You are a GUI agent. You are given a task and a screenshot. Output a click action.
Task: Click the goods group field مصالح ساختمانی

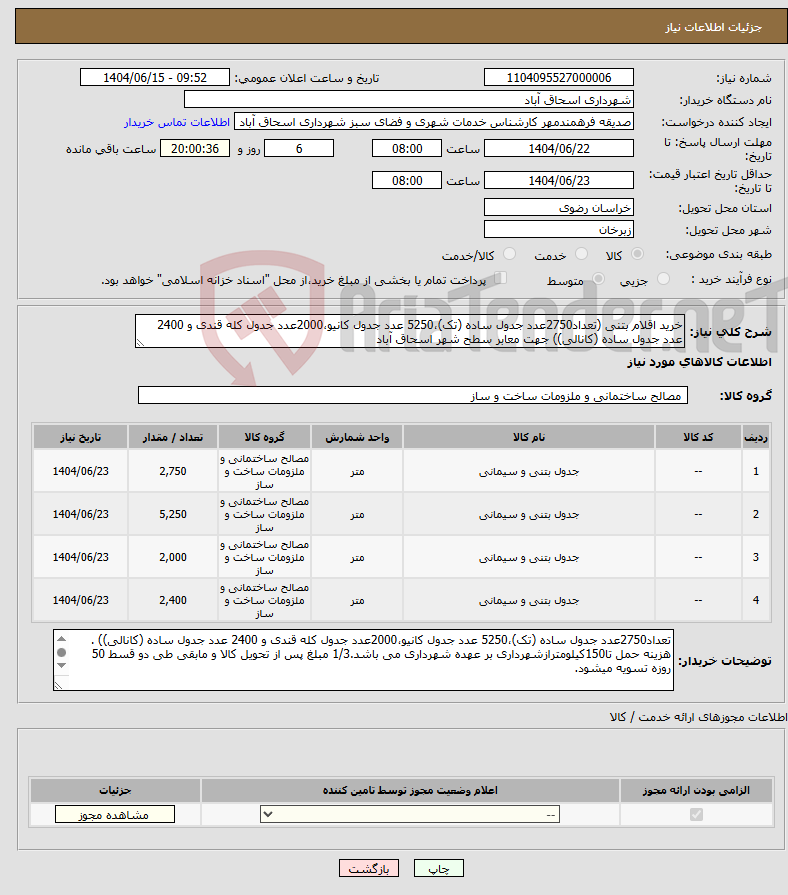tap(413, 396)
